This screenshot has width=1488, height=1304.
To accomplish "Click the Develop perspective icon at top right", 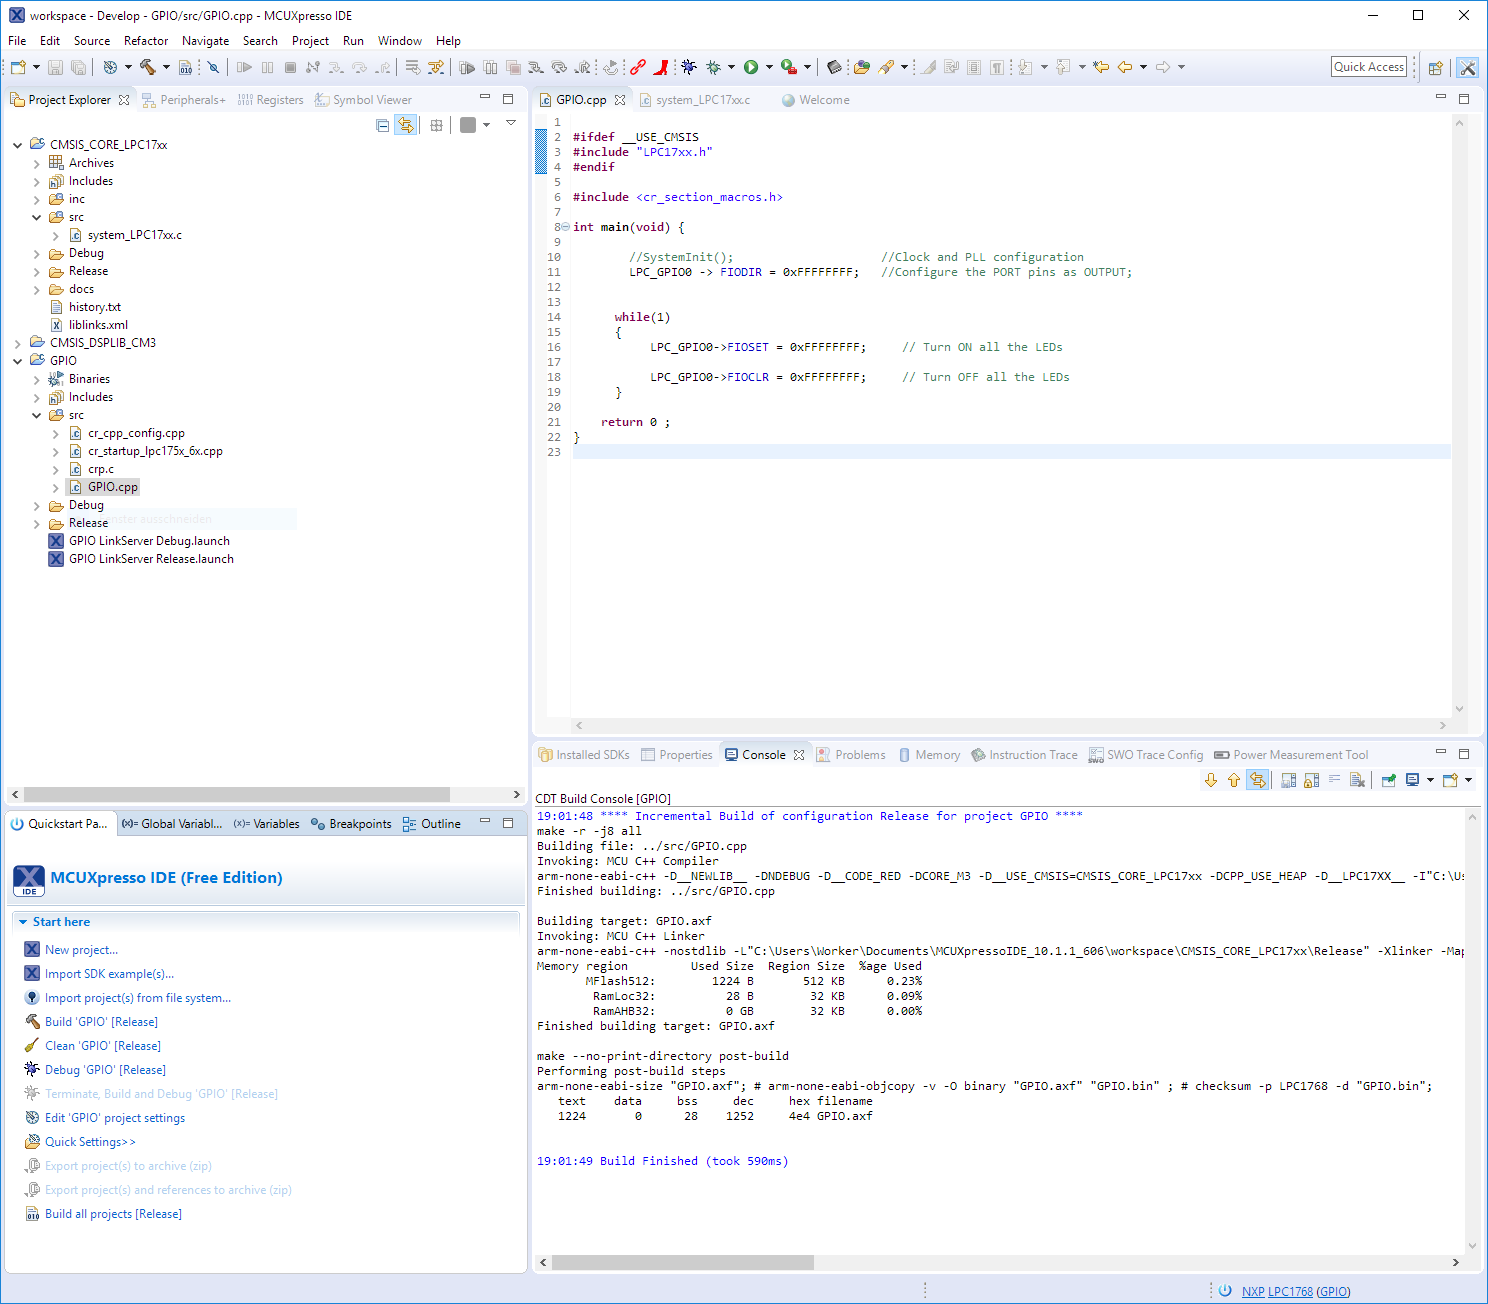I will 1467,68.
